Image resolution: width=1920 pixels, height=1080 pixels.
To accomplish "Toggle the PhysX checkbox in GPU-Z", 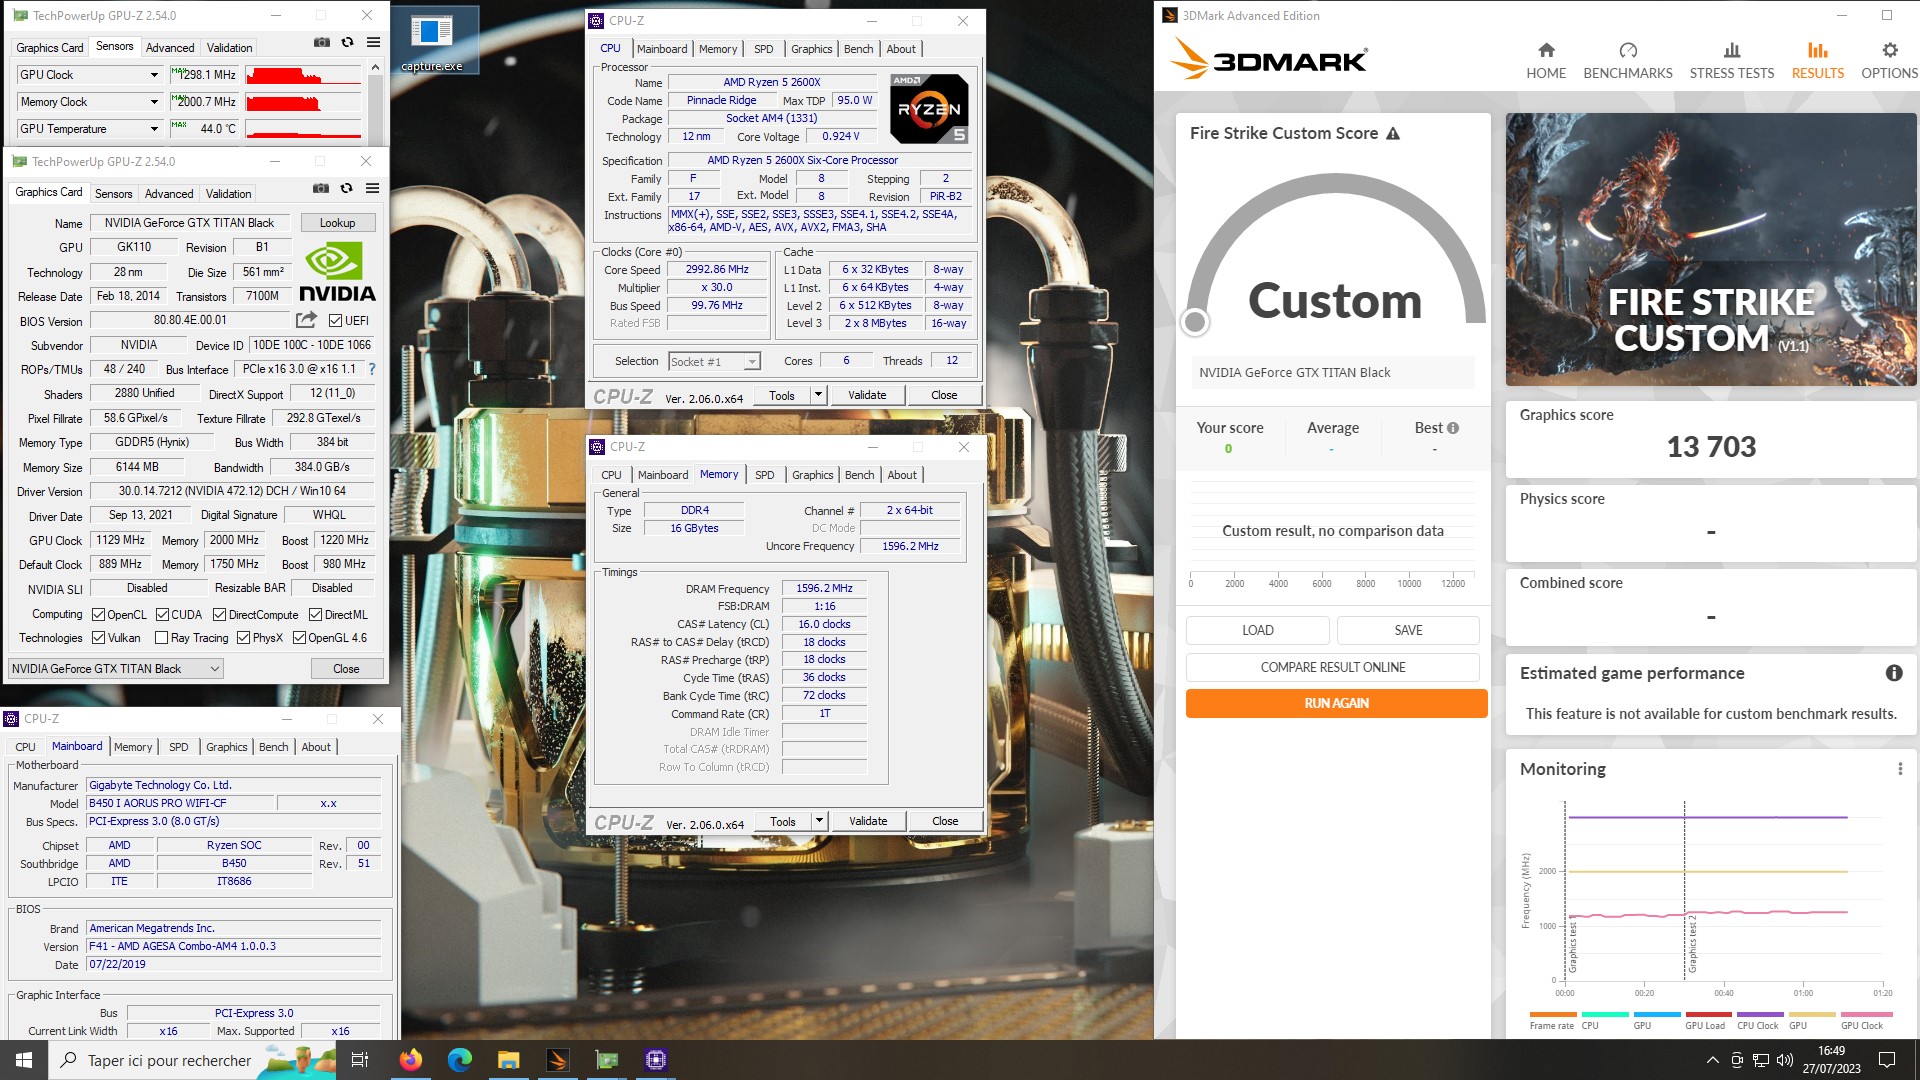I will click(x=243, y=638).
